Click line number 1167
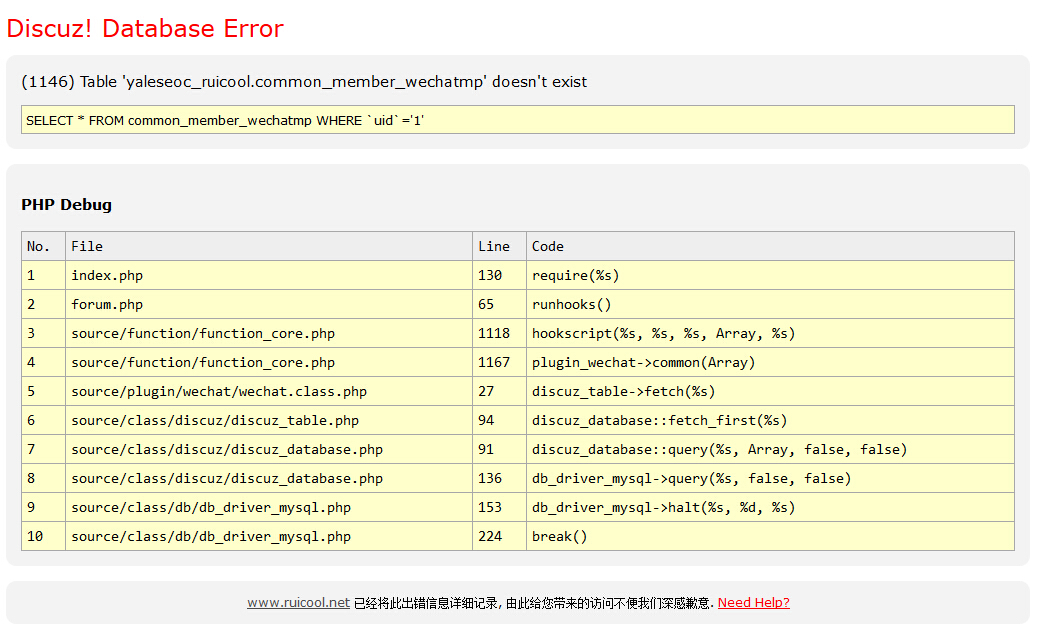Viewport: 1042px width, 633px height. (x=499, y=362)
